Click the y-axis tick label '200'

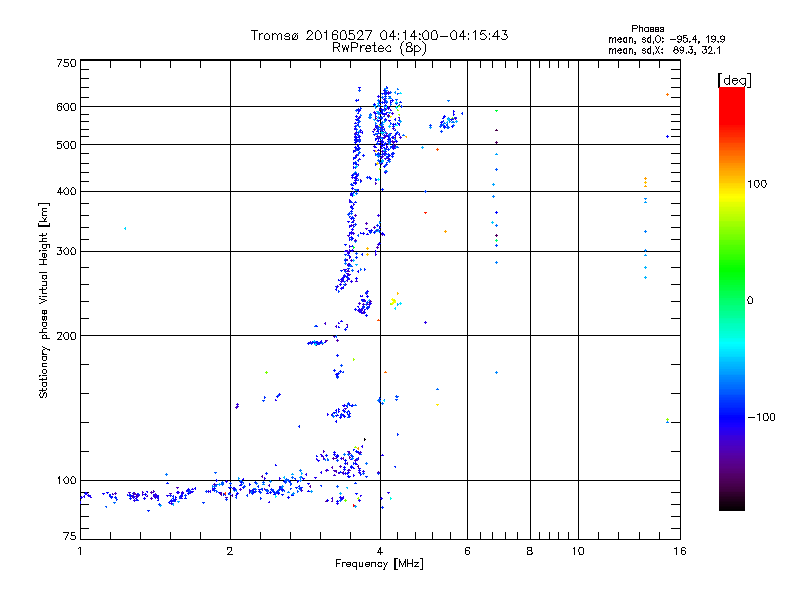pyautogui.click(x=66, y=336)
